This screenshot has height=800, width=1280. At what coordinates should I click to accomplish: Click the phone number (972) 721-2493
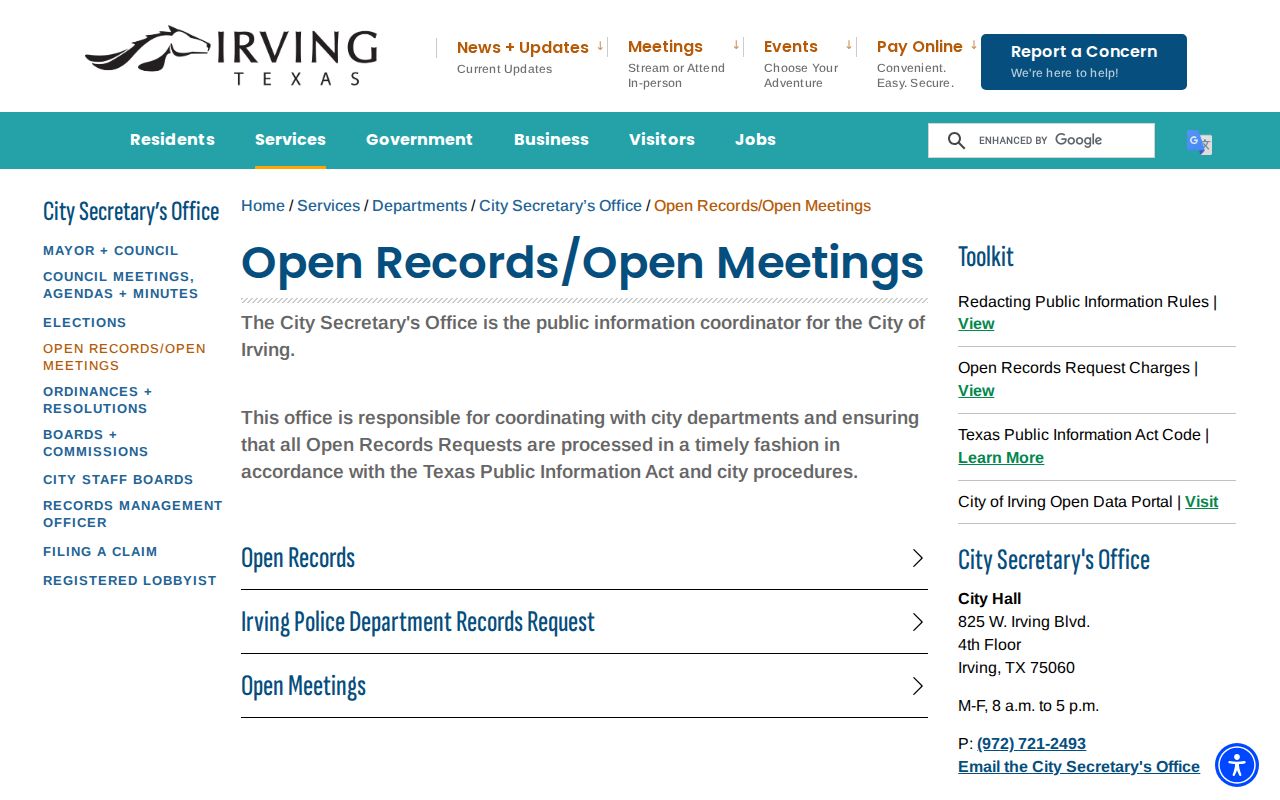[x=1031, y=744]
